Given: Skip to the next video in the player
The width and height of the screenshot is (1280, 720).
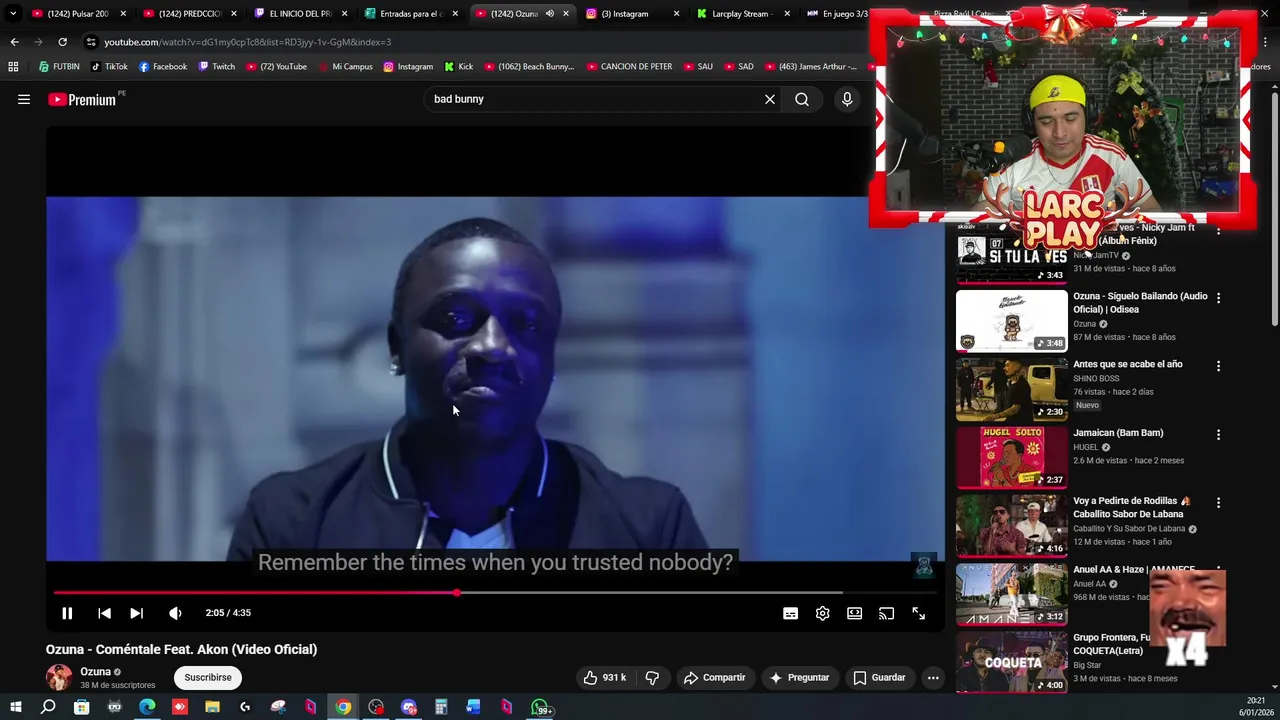Looking at the screenshot, I should click(x=137, y=613).
